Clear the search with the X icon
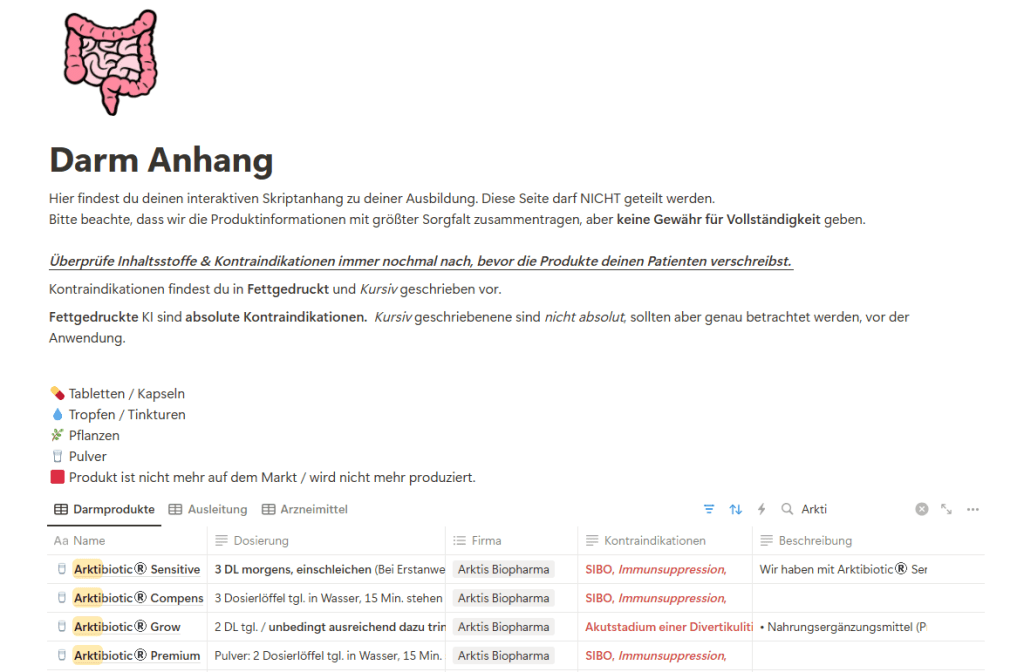 [x=921, y=509]
